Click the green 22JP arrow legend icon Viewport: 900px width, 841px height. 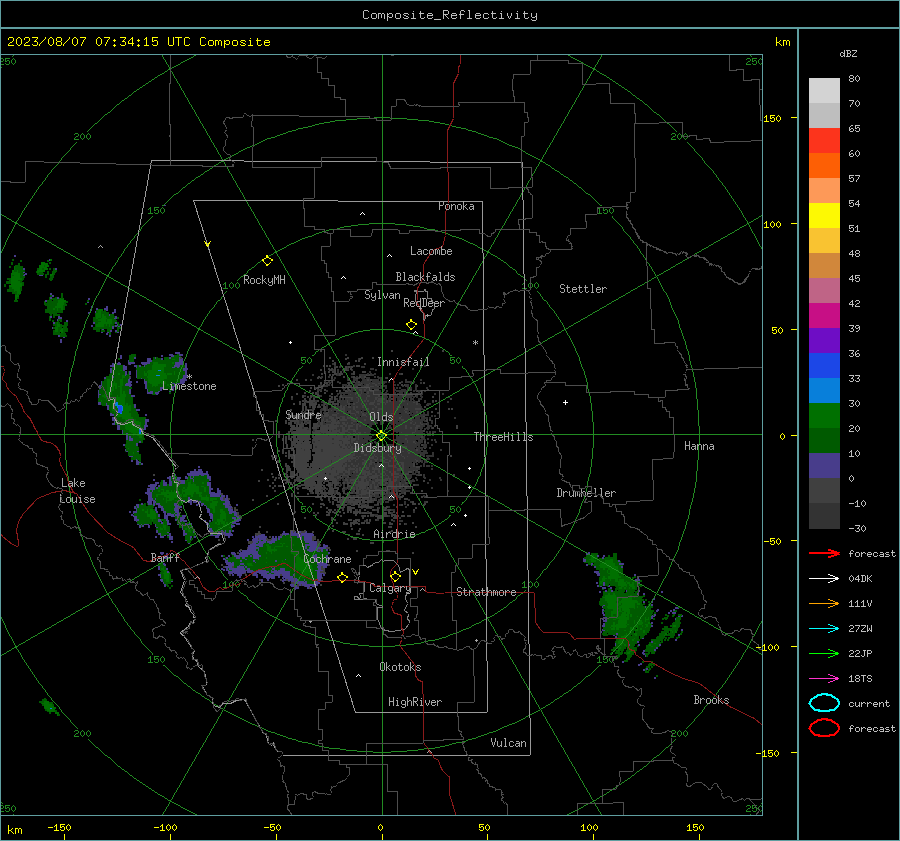click(x=824, y=653)
